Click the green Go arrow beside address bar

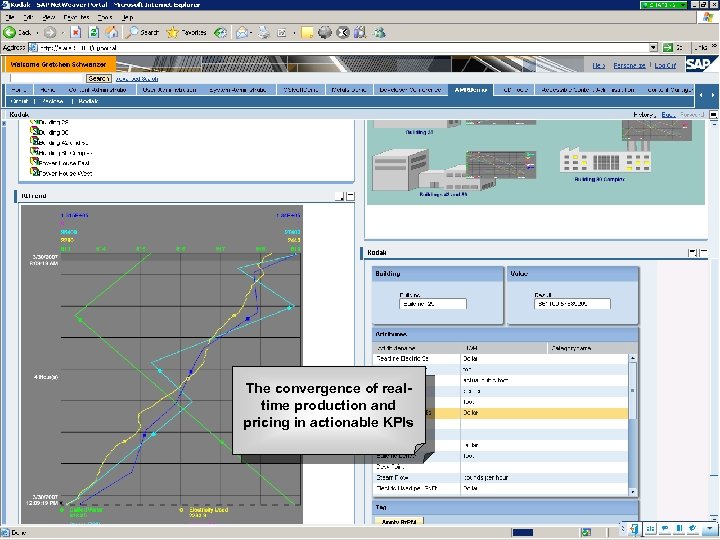(x=668, y=47)
